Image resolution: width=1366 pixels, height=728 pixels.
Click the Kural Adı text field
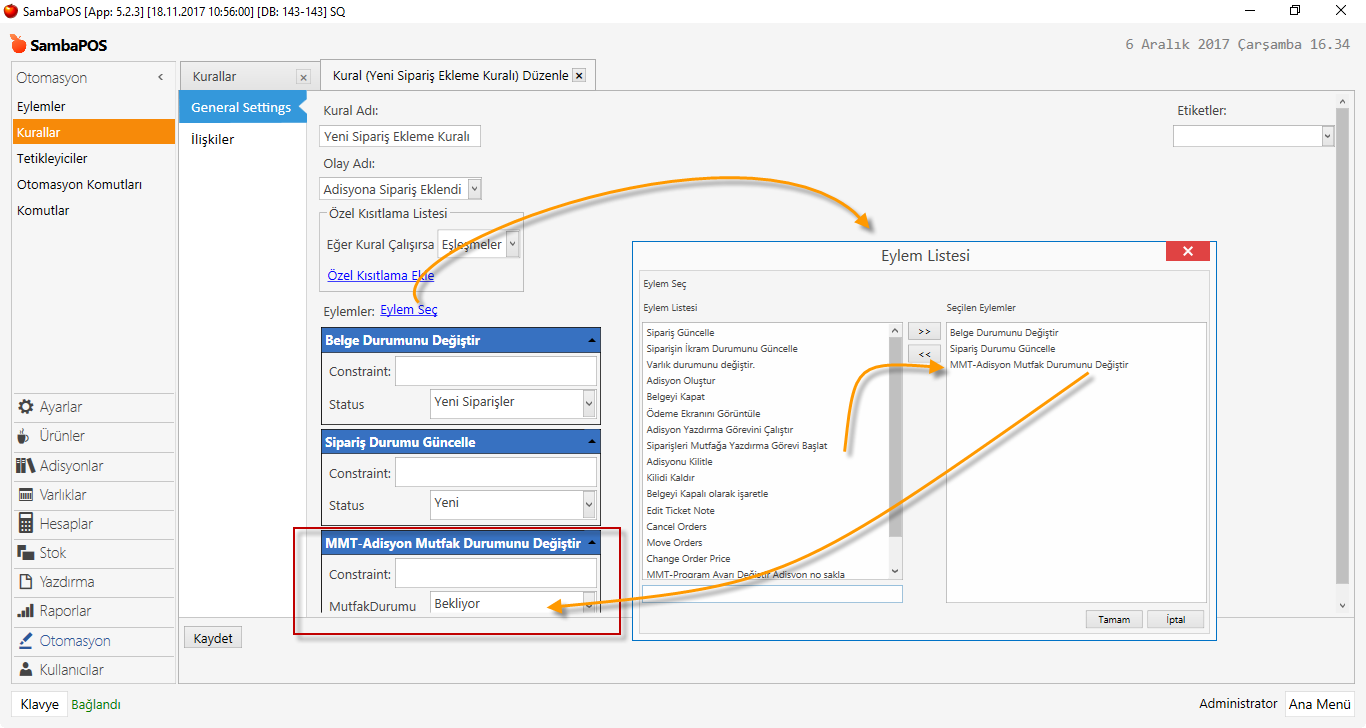tap(400, 137)
